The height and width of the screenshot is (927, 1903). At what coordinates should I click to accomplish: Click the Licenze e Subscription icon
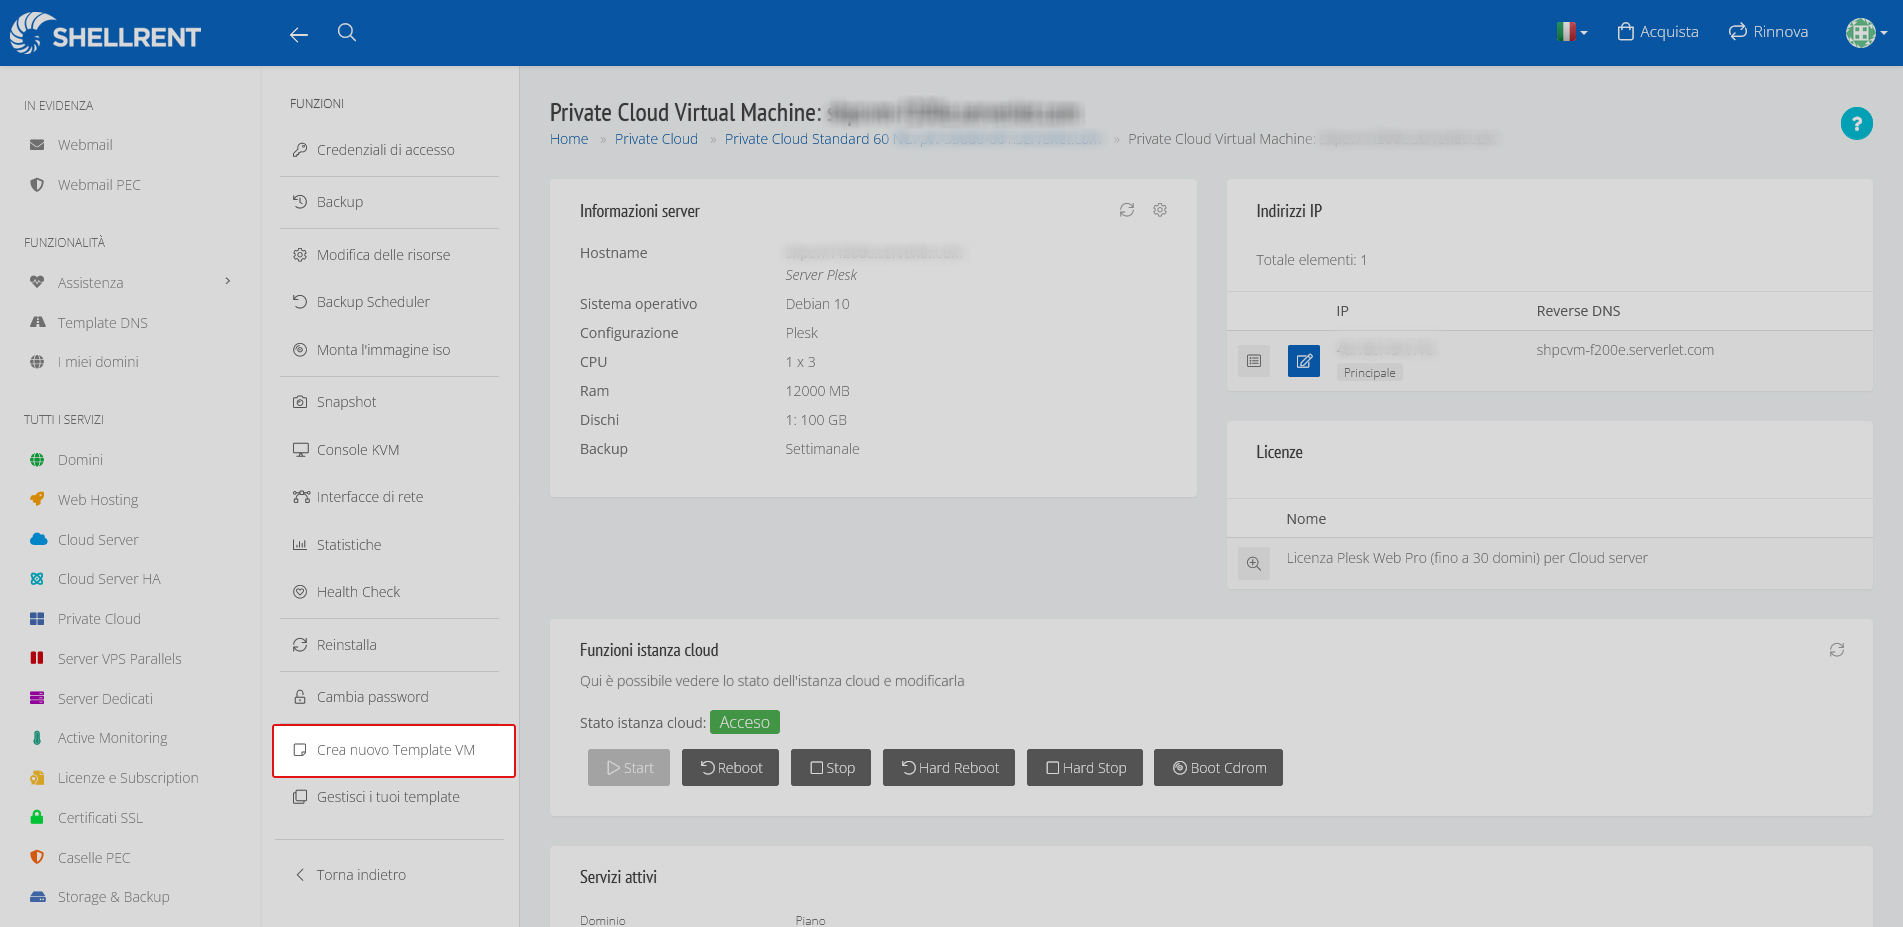click(x=37, y=778)
